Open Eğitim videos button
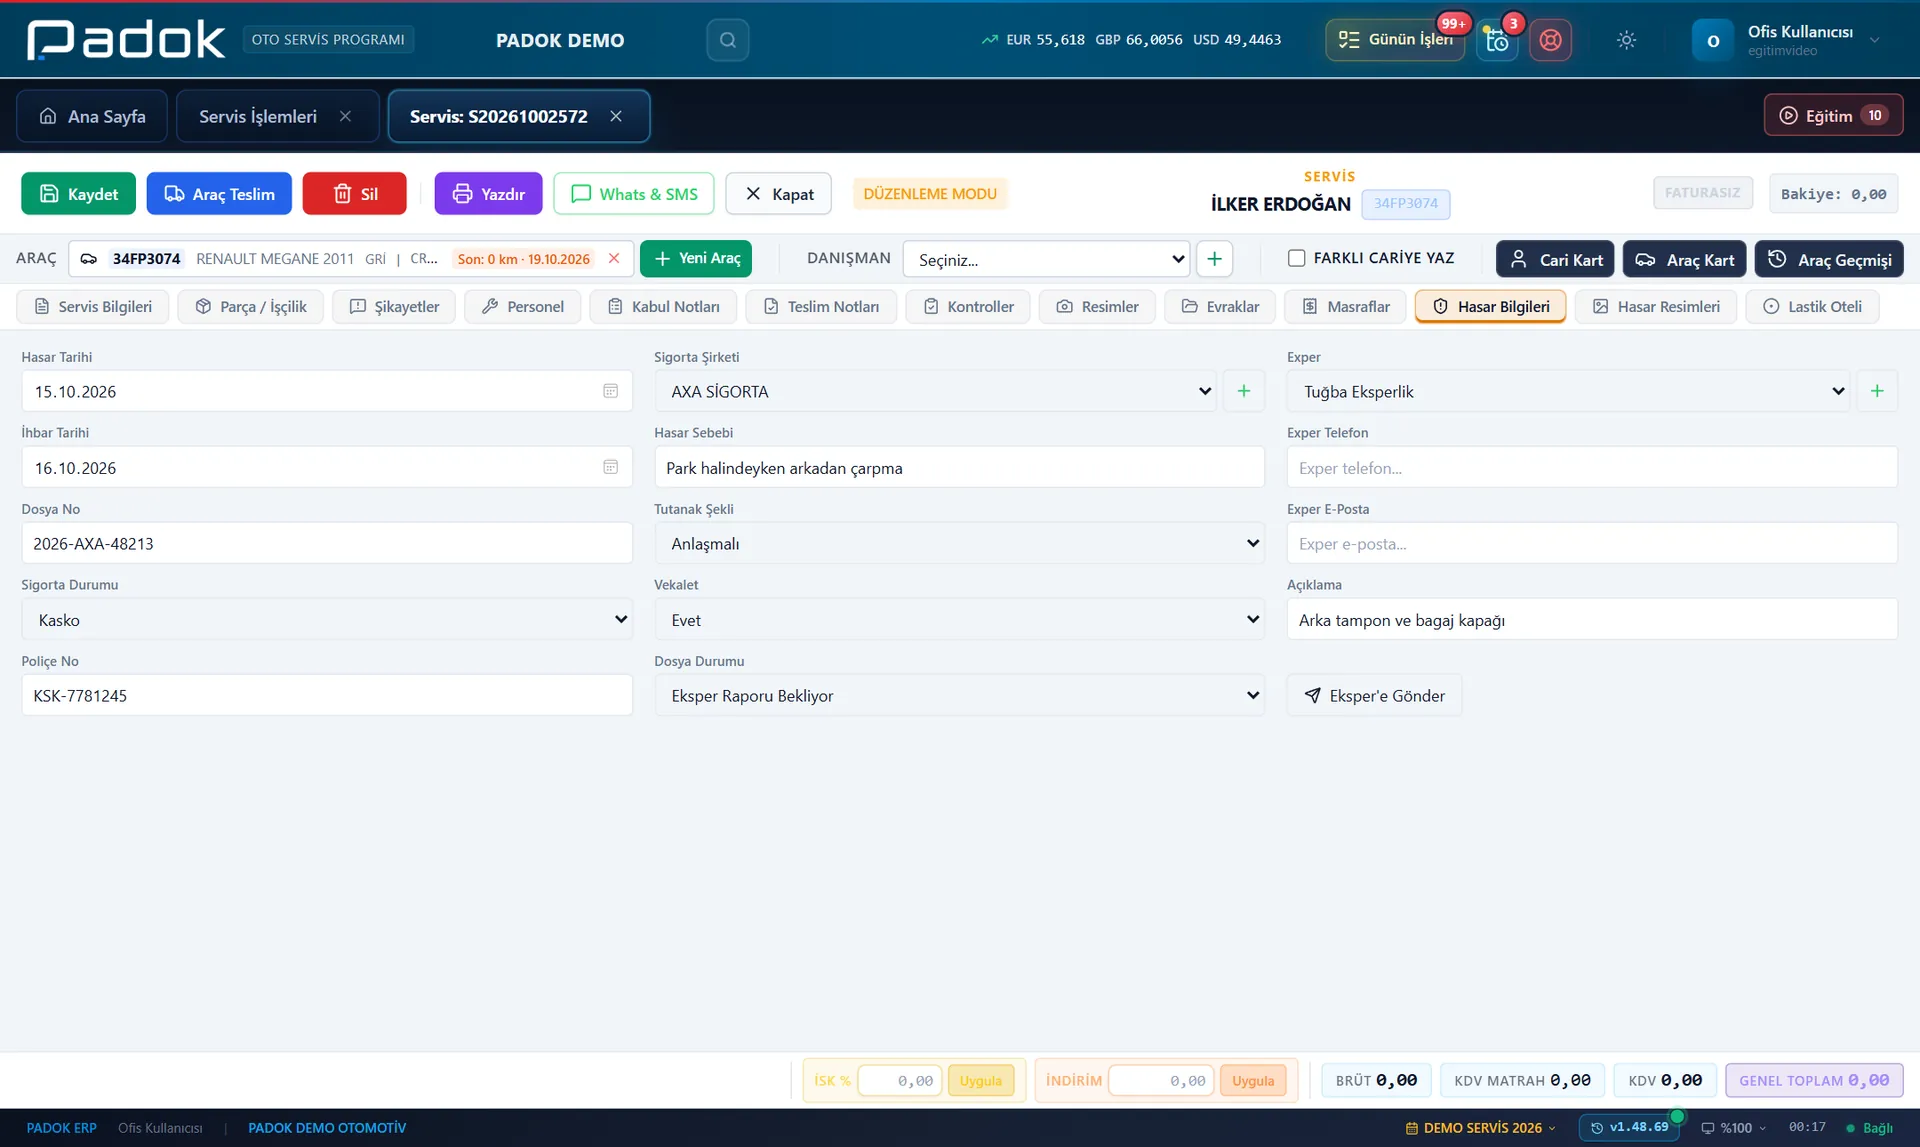This screenshot has height=1147, width=1920. [1832, 115]
